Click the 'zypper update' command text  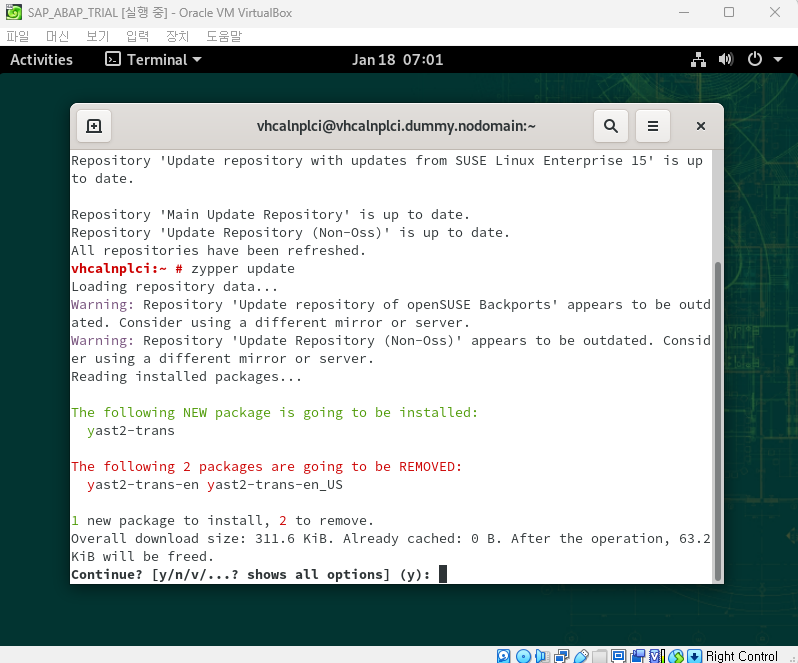point(243,269)
